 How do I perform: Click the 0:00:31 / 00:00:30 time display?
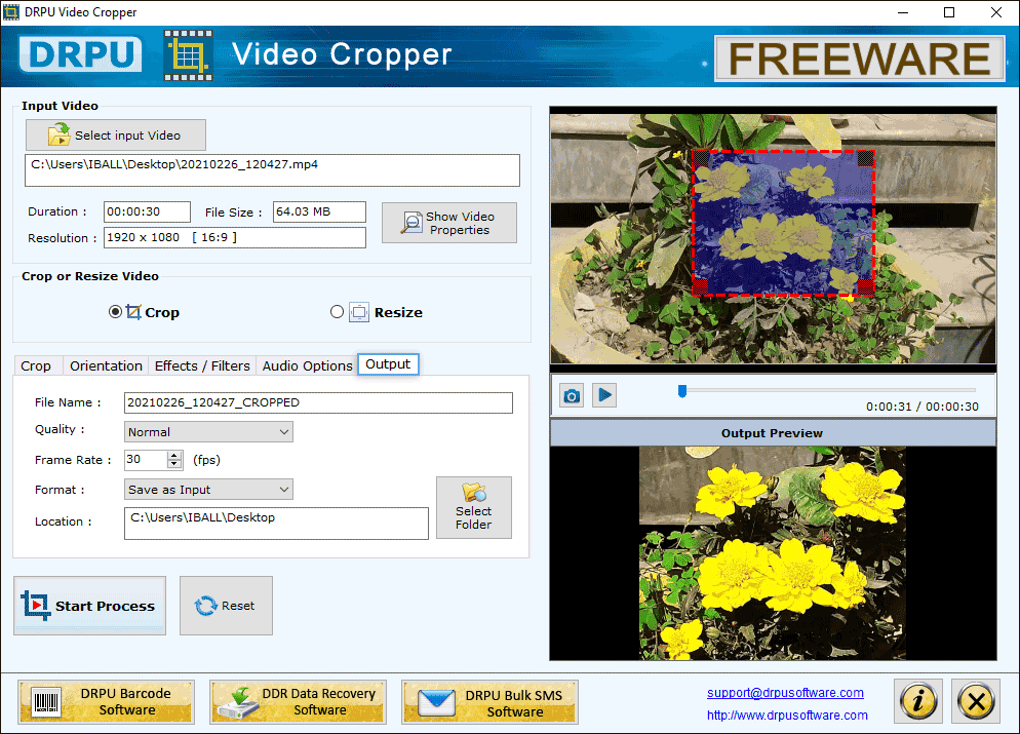(922, 407)
